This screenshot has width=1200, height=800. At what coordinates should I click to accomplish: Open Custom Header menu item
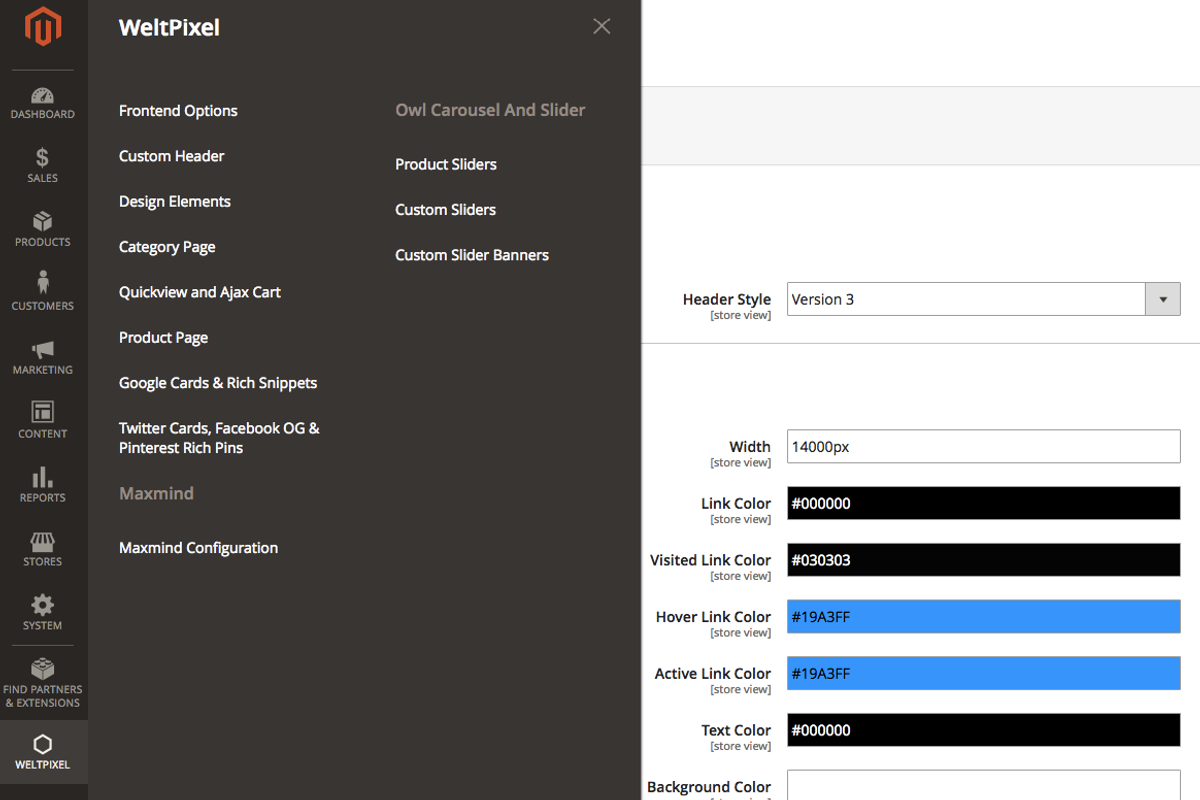coord(172,156)
